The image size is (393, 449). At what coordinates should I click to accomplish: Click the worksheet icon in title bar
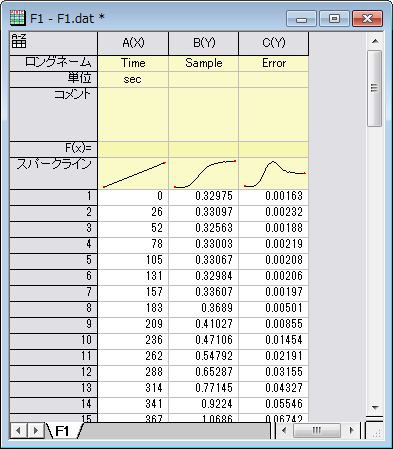[18, 18]
